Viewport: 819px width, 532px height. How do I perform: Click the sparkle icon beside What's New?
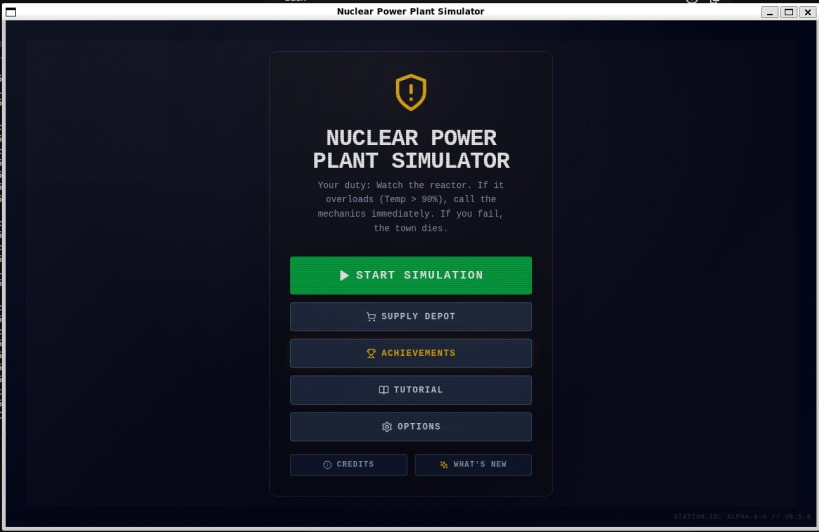[444, 465]
